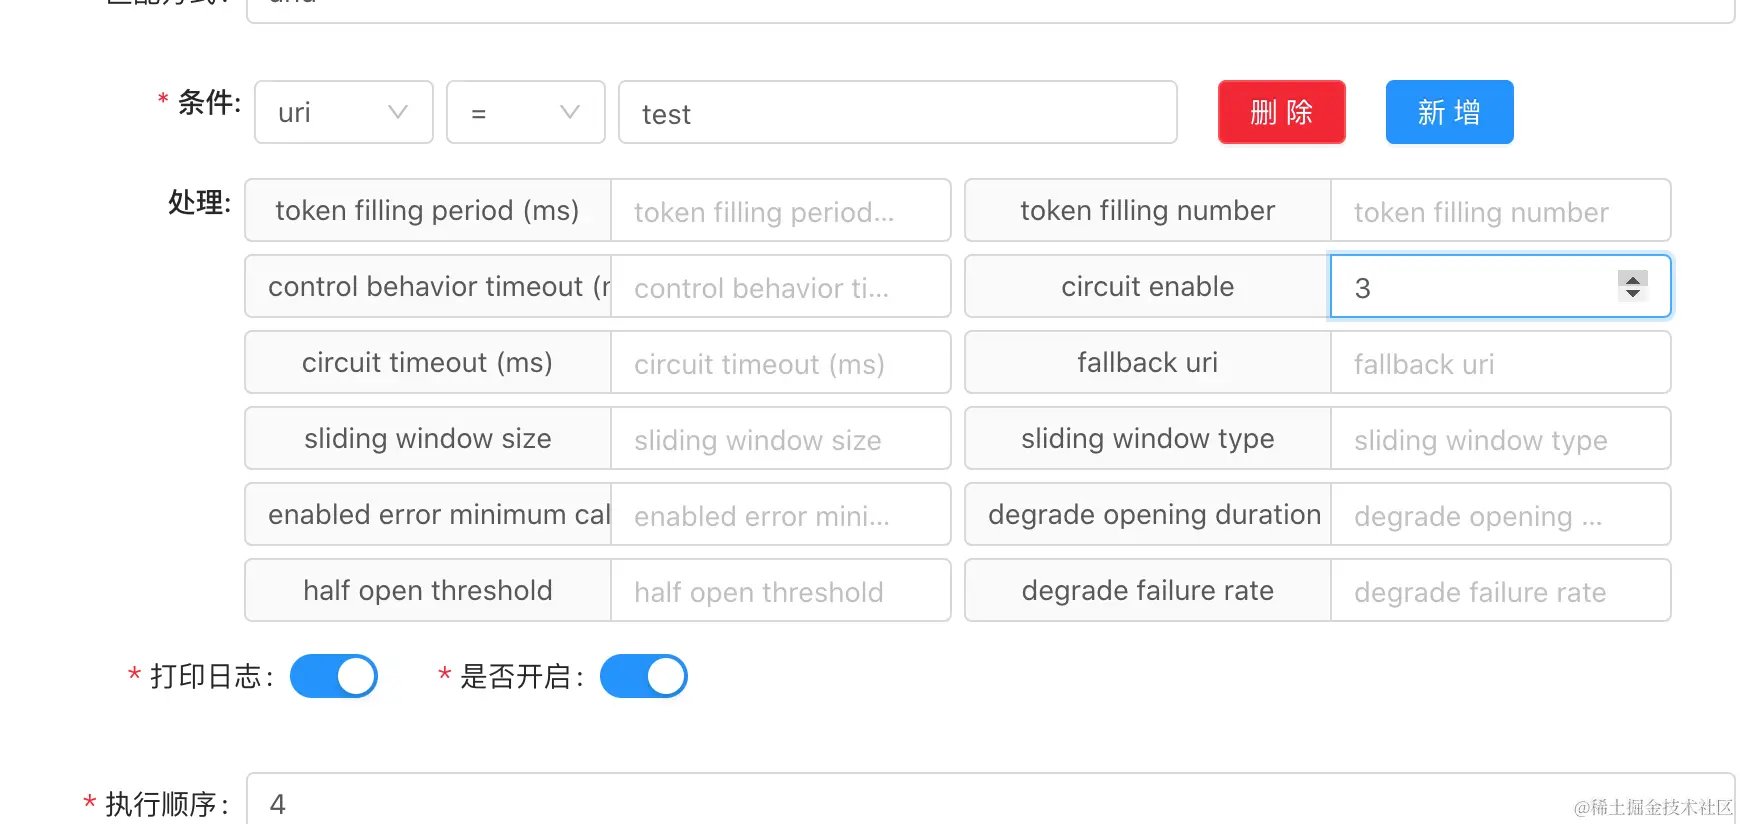The width and height of the screenshot is (1740, 824).
Task: Toggle the 打印日志 switch
Action: click(x=334, y=676)
